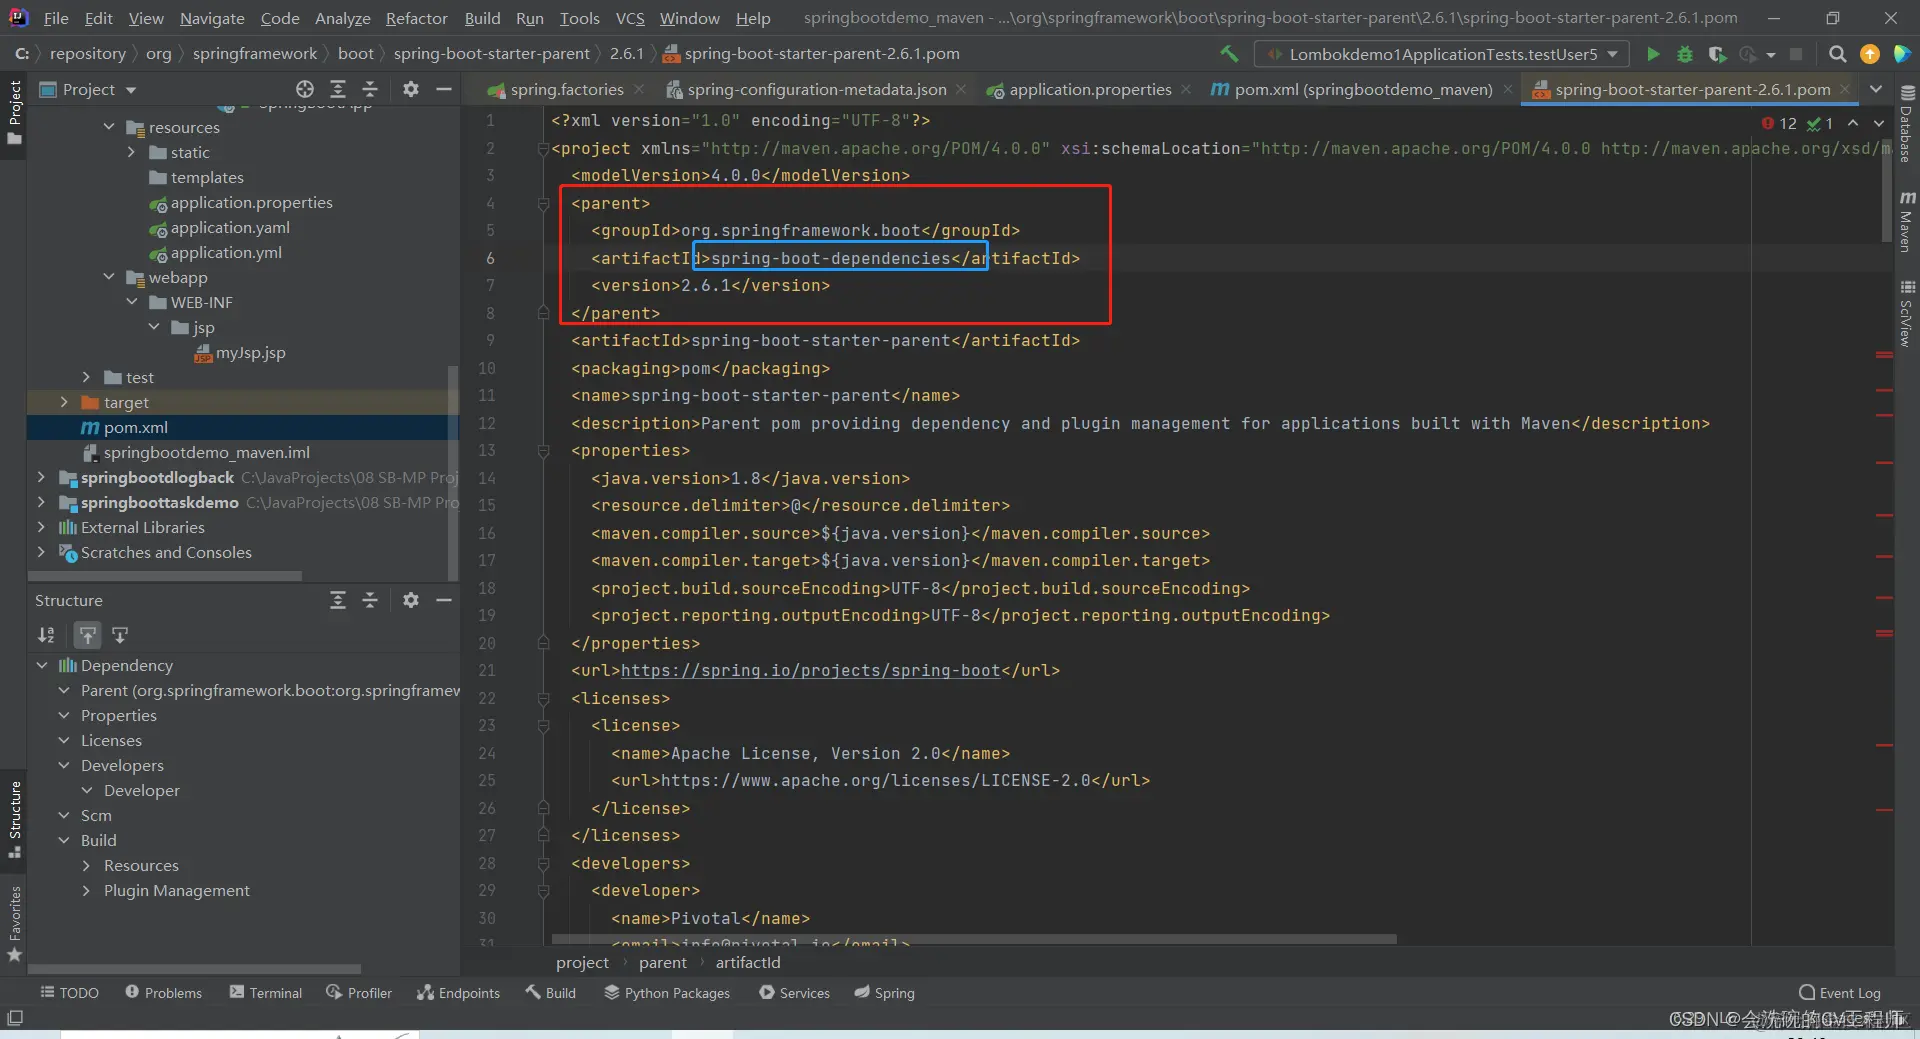Viewport: 1920px width, 1039px height.
Task: Collapse all nodes in Project panel
Action: [370, 89]
